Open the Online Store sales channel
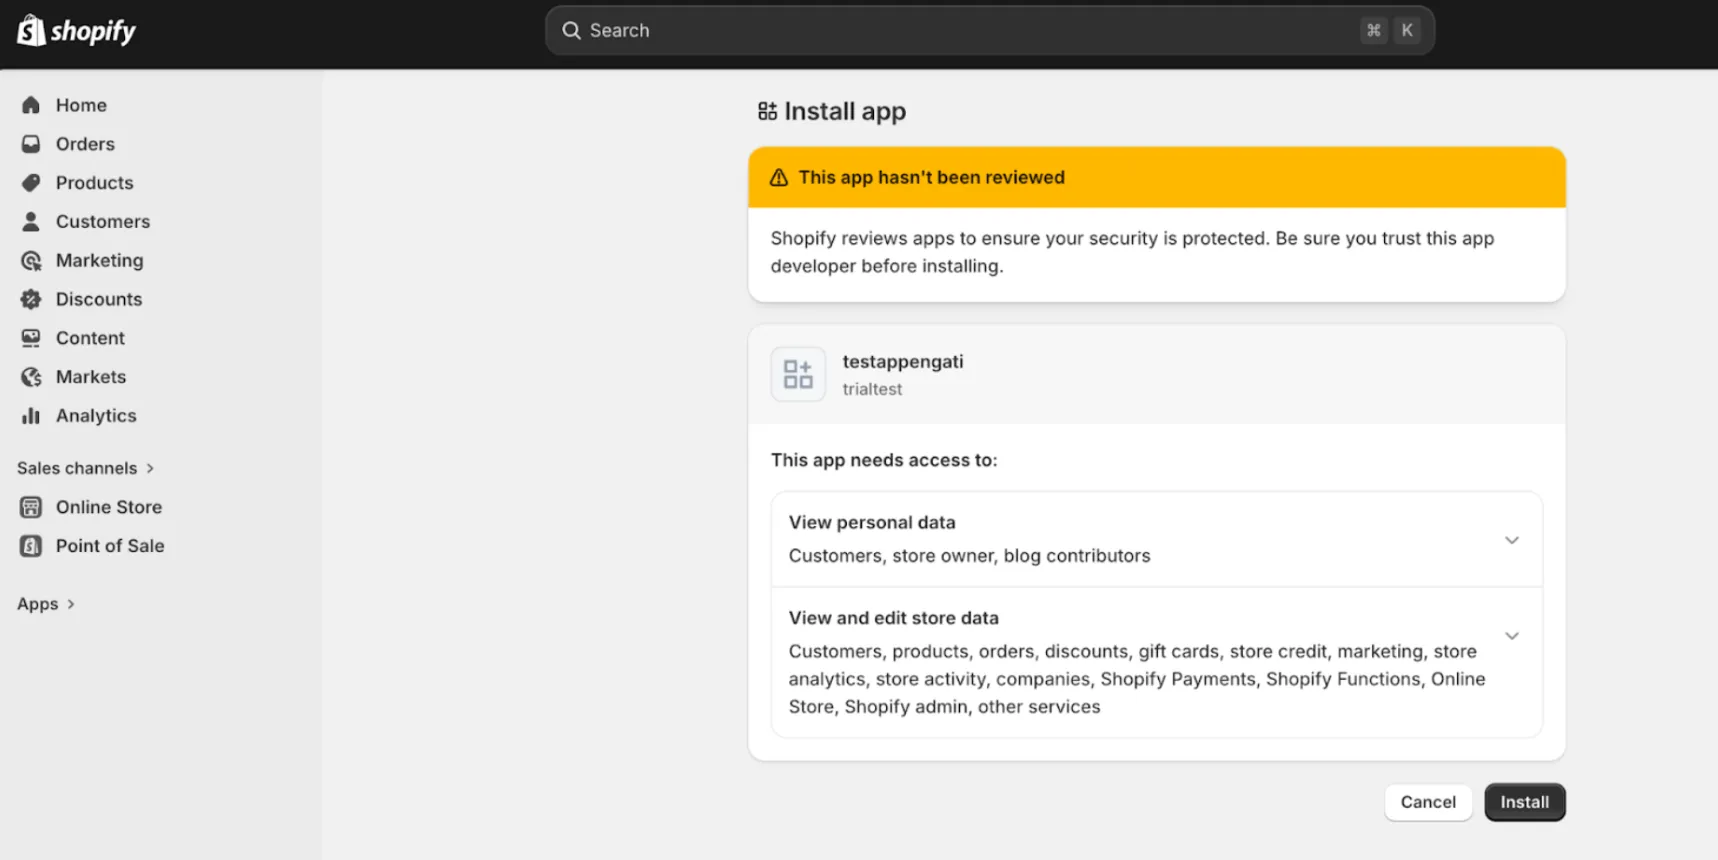The image size is (1718, 860). click(x=109, y=507)
